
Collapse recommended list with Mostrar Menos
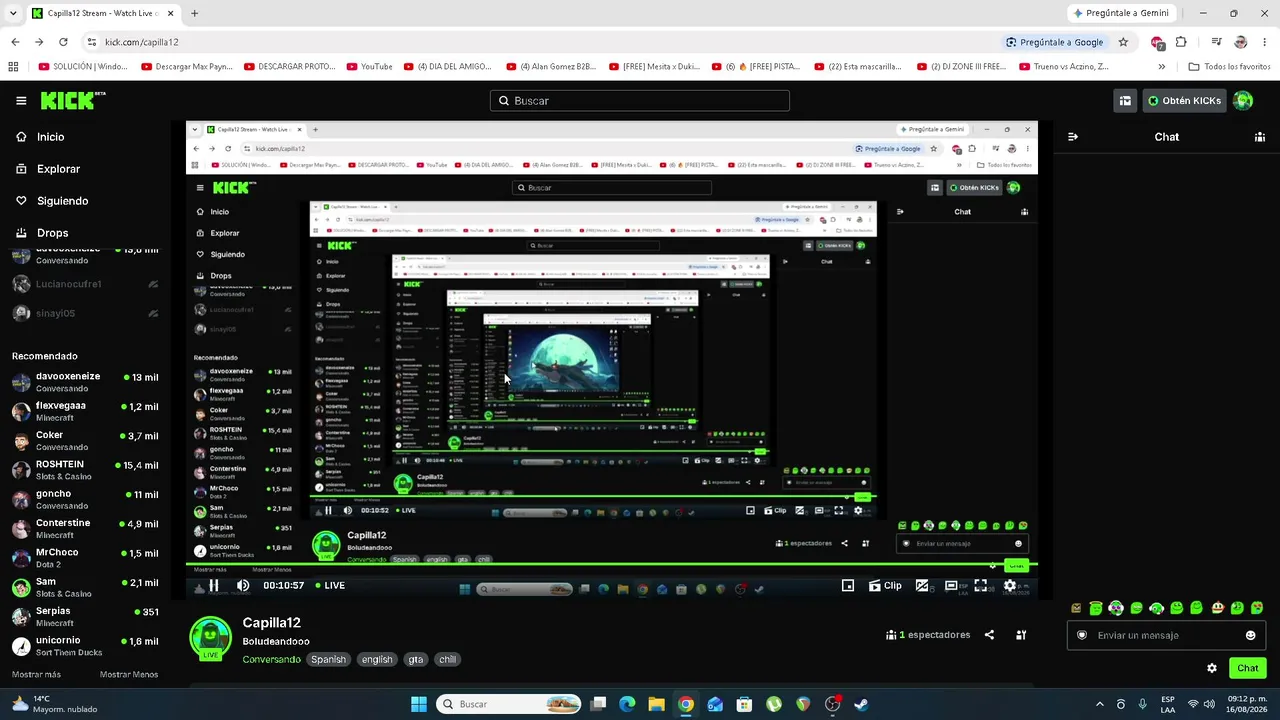(x=129, y=675)
